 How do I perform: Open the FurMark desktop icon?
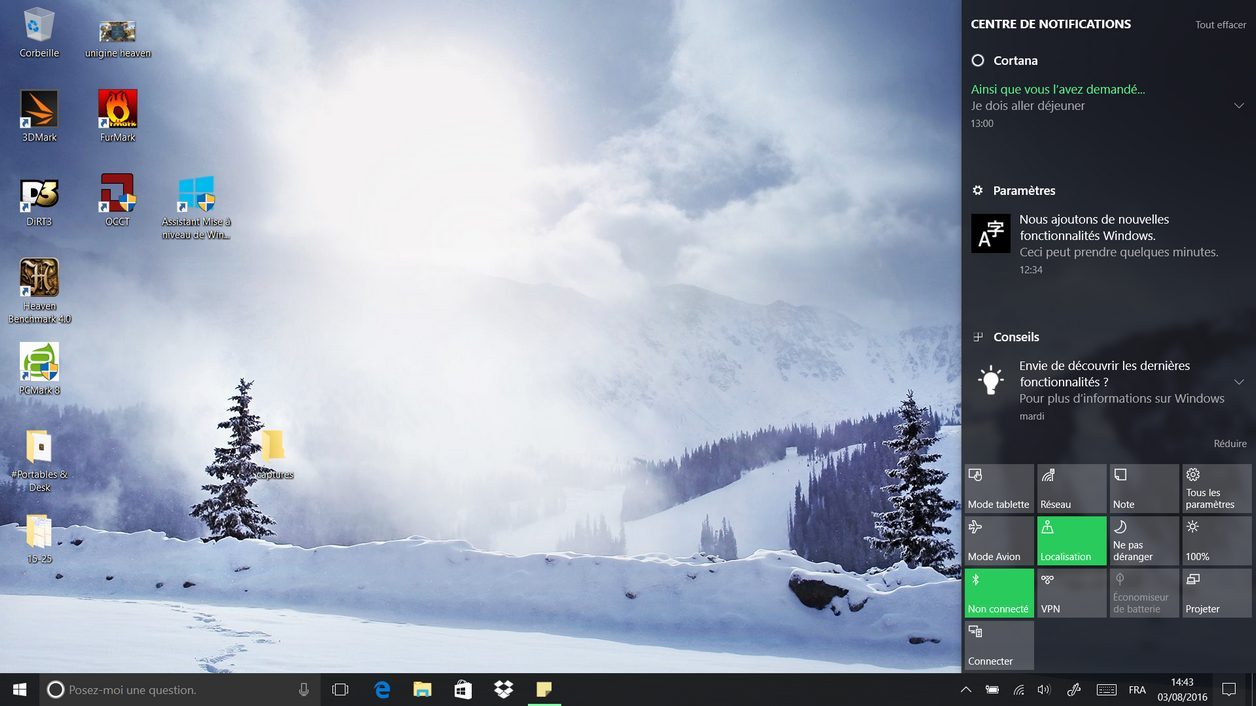(x=117, y=110)
